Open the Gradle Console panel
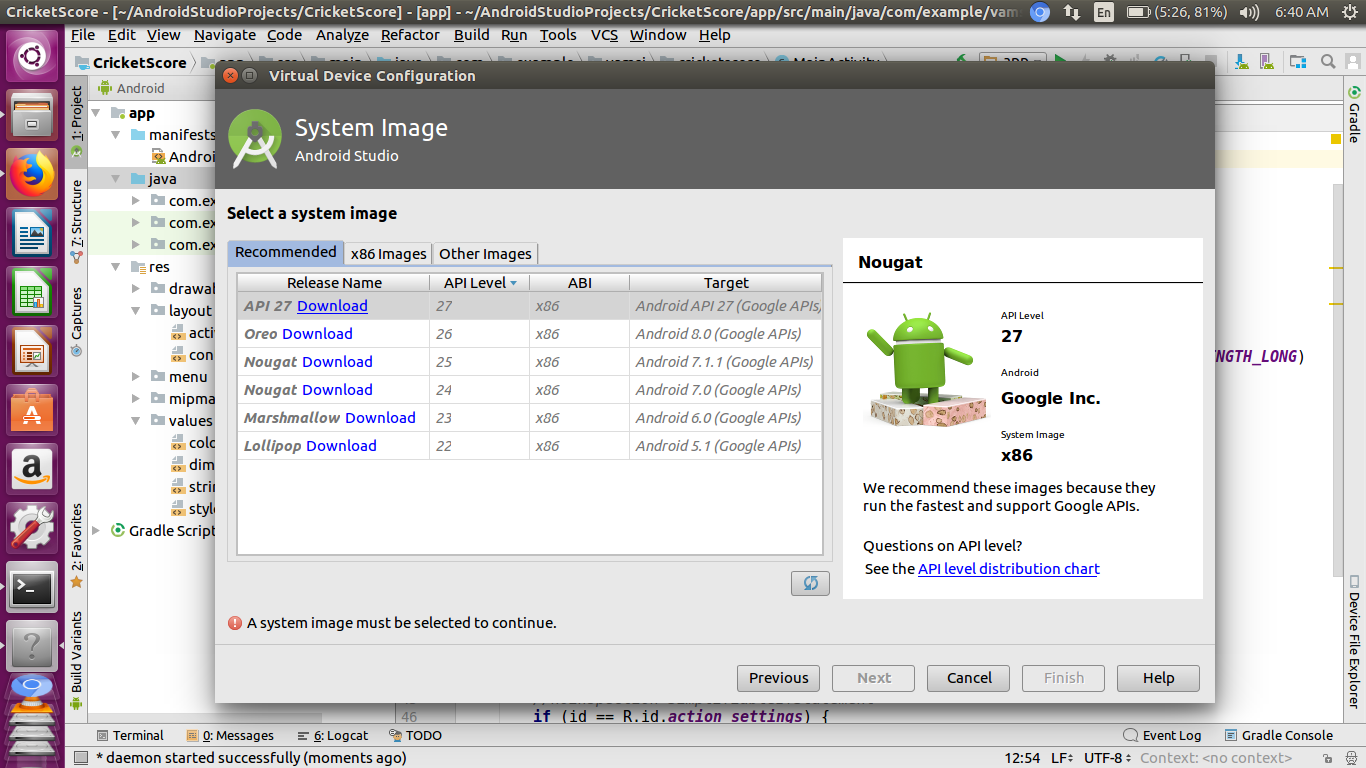 tap(1278, 735)
